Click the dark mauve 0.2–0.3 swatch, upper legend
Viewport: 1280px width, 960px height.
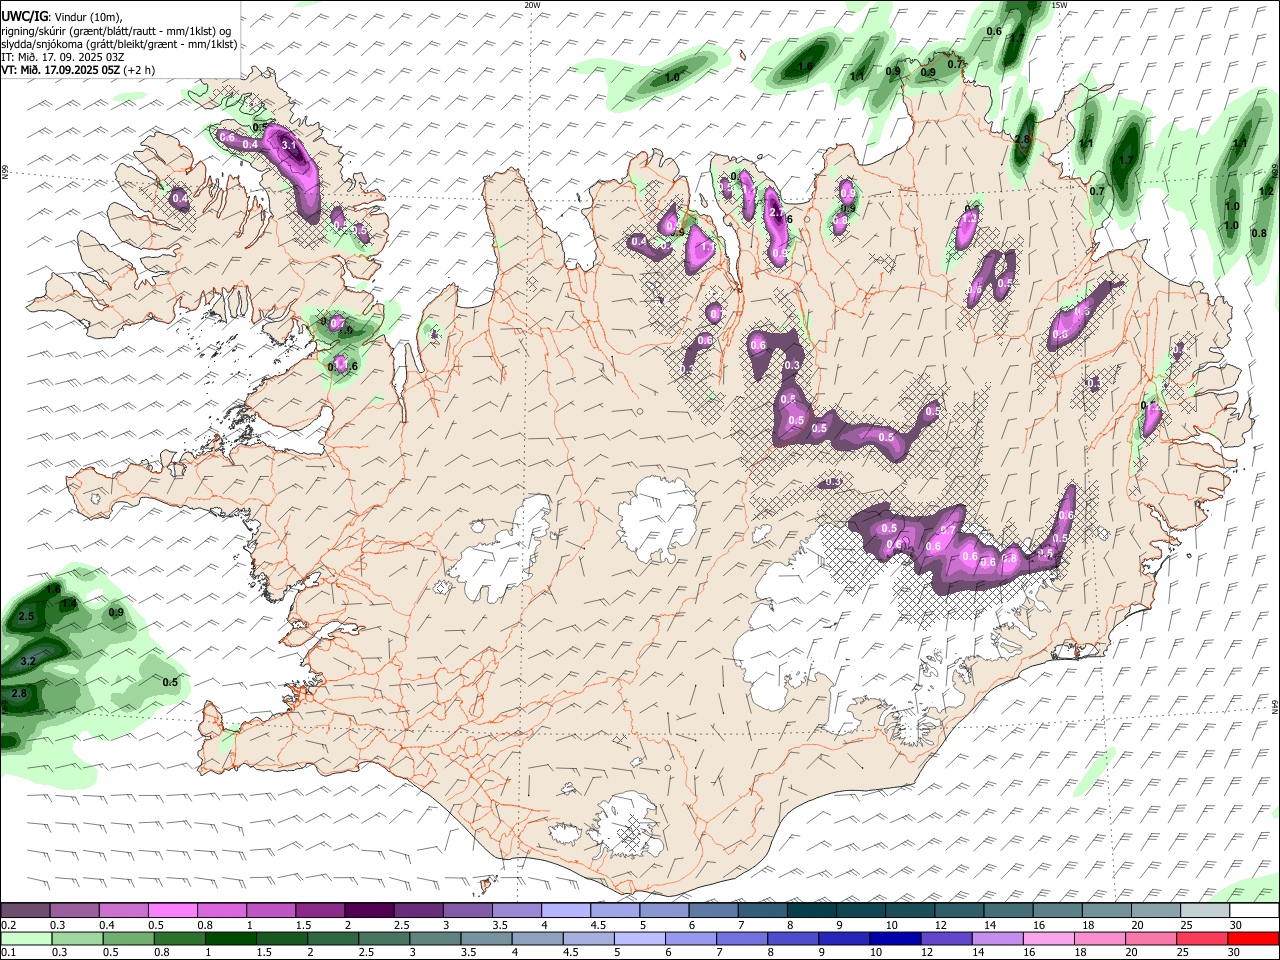tap(25, 910)
